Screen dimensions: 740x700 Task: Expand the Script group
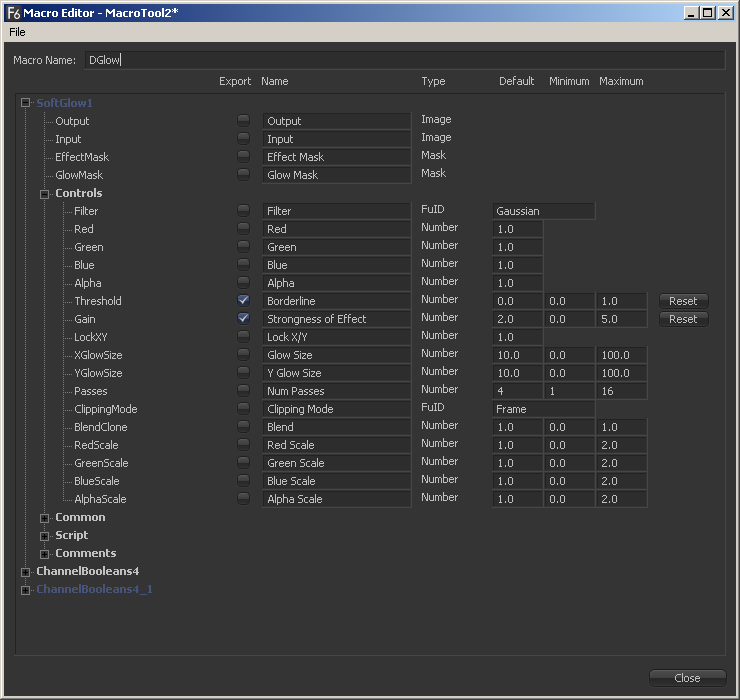44,536
